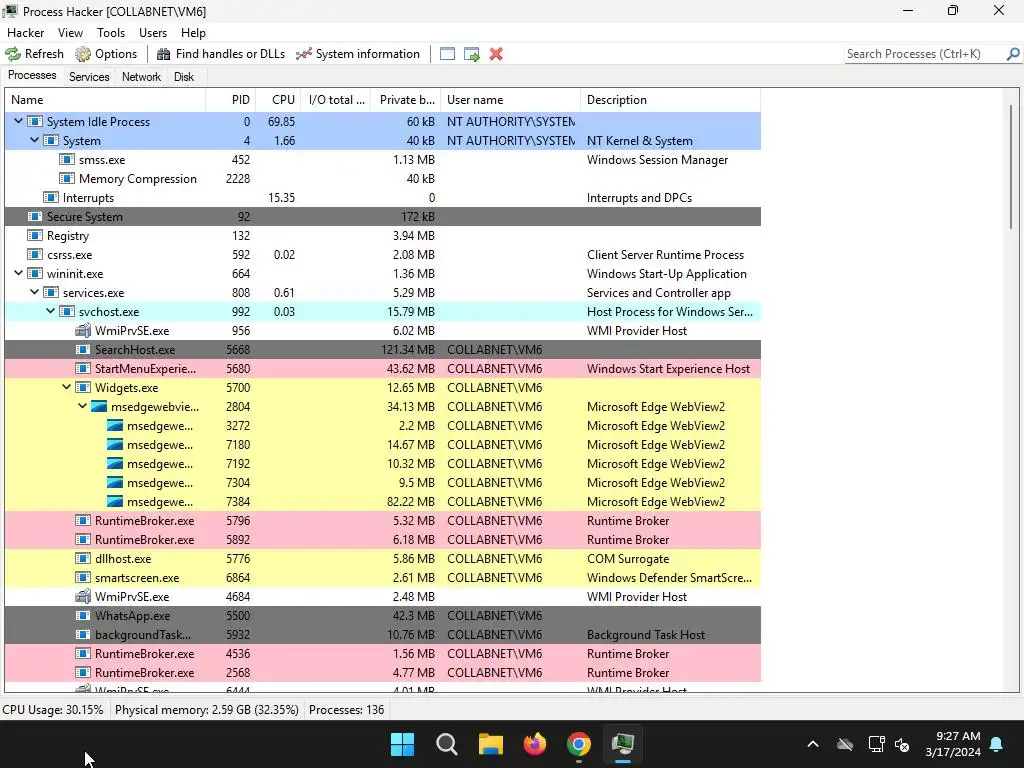The image size is (1024, 768).
Task: Click inside Search Processes field
Action: coord(925,54)
